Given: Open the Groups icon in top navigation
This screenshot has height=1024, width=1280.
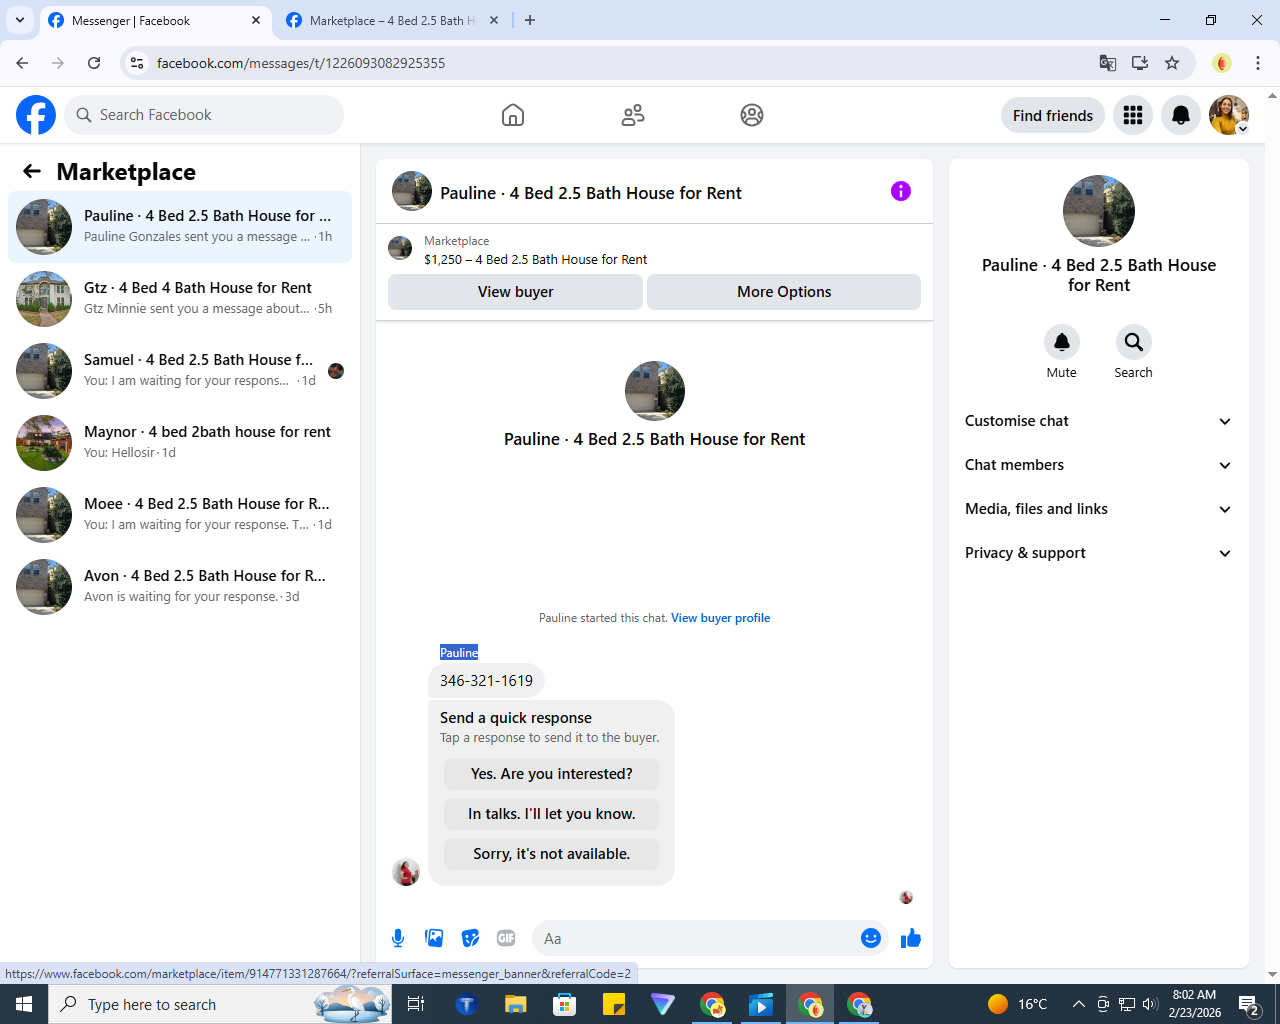Looking at the screenshot, I should [752, 115].
